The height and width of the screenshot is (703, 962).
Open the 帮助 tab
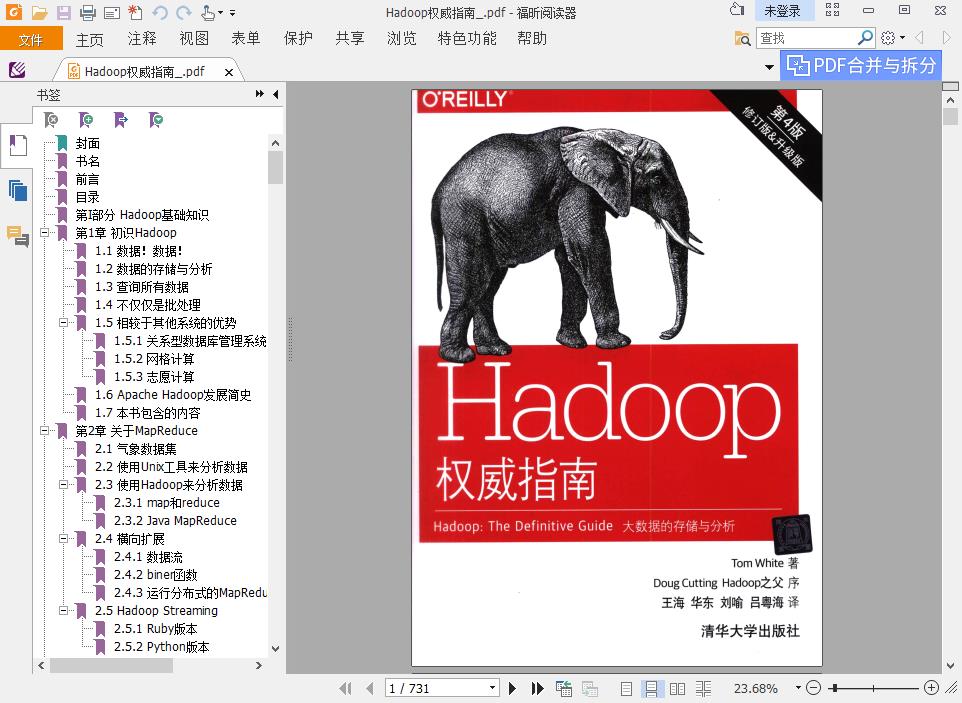pyautogui.click(x=531, y=39)
